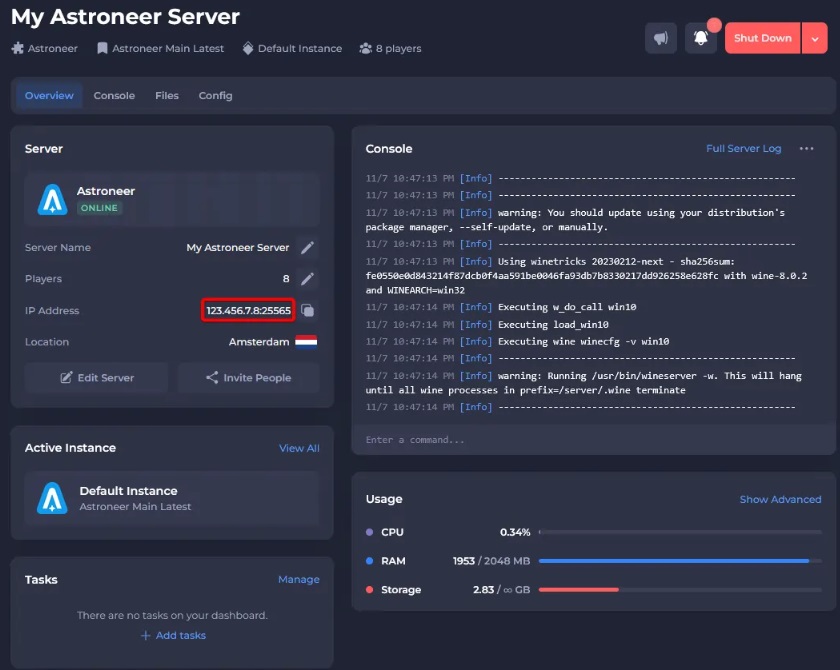Screen dimensions: 840x670
Task: Click the Invite People button
Action: pyautogui.click(x=249, y=378)
